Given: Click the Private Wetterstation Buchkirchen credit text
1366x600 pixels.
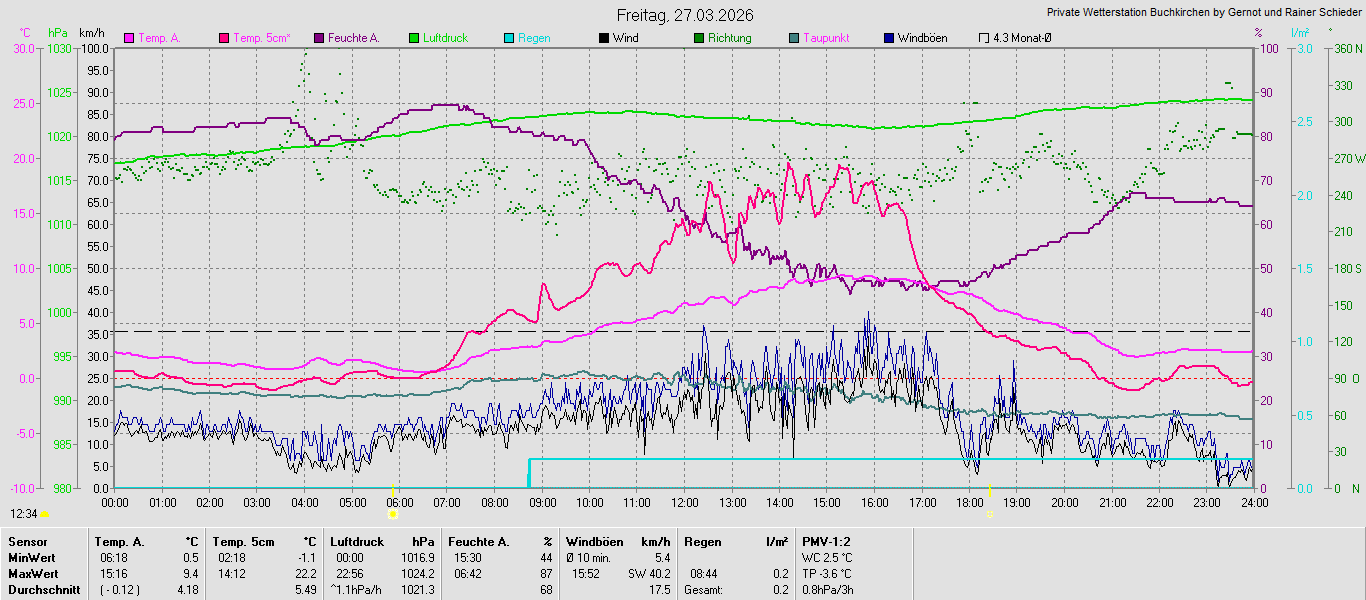Looking at the screenshot, I should 1204,13.
